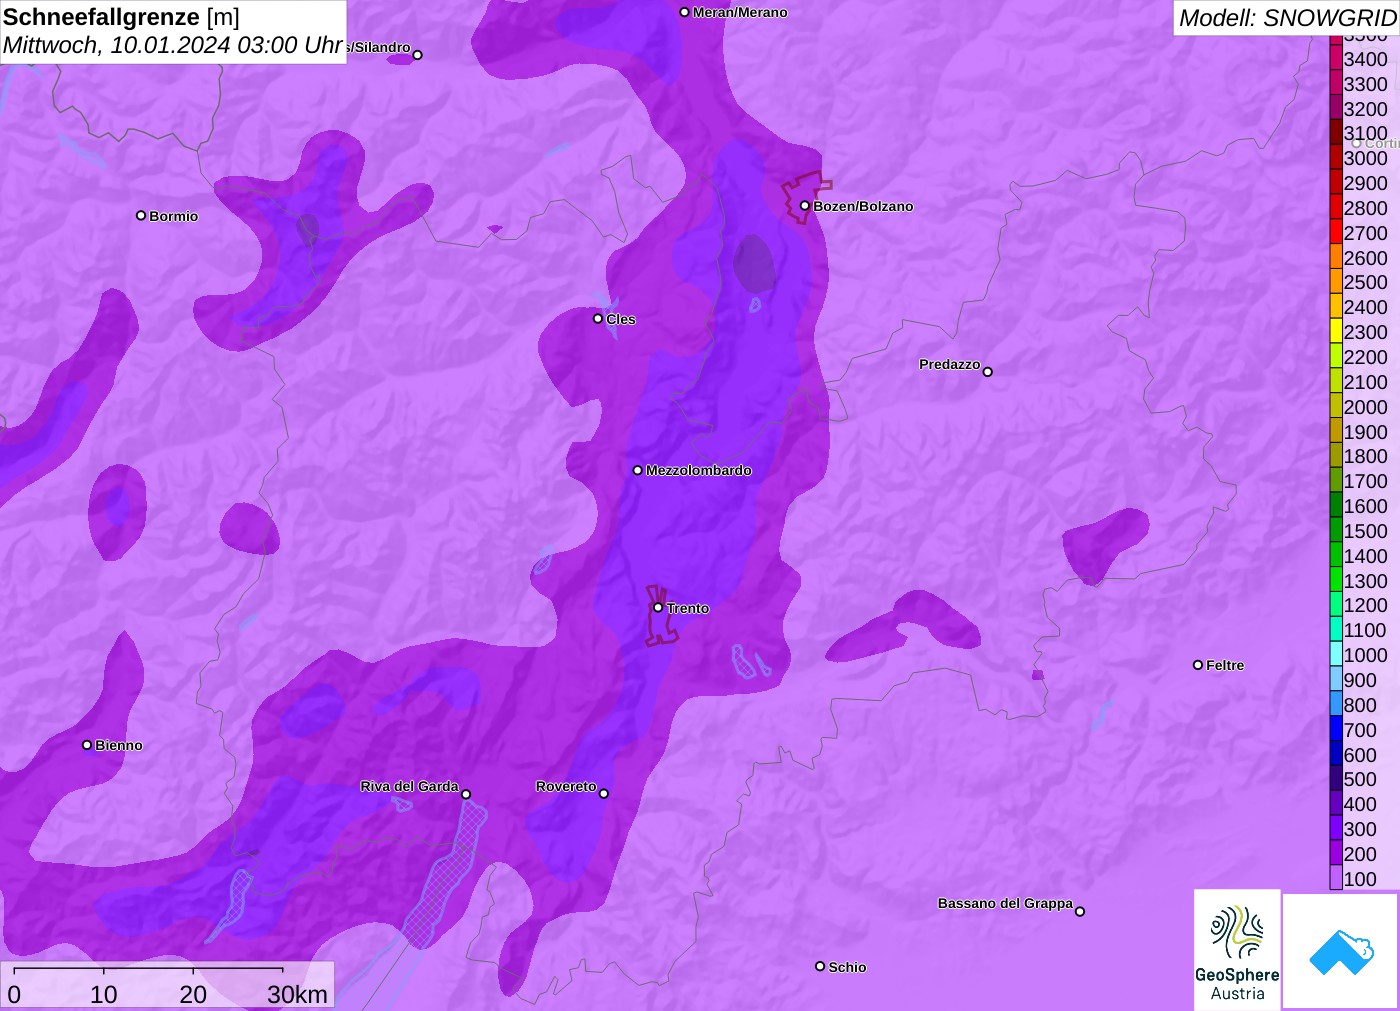Click the 2000 legend value label
Viewport: 1400px width, 1011px height.
tap(1365, 406)
